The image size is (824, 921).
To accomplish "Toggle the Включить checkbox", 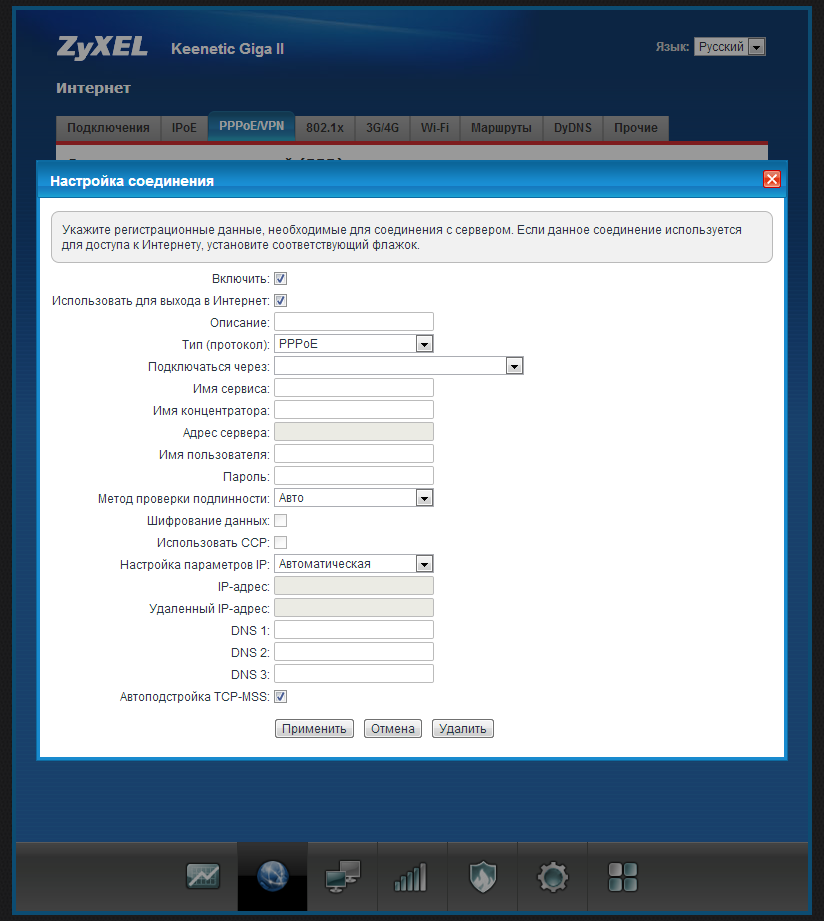I will (x=281, y=278).
